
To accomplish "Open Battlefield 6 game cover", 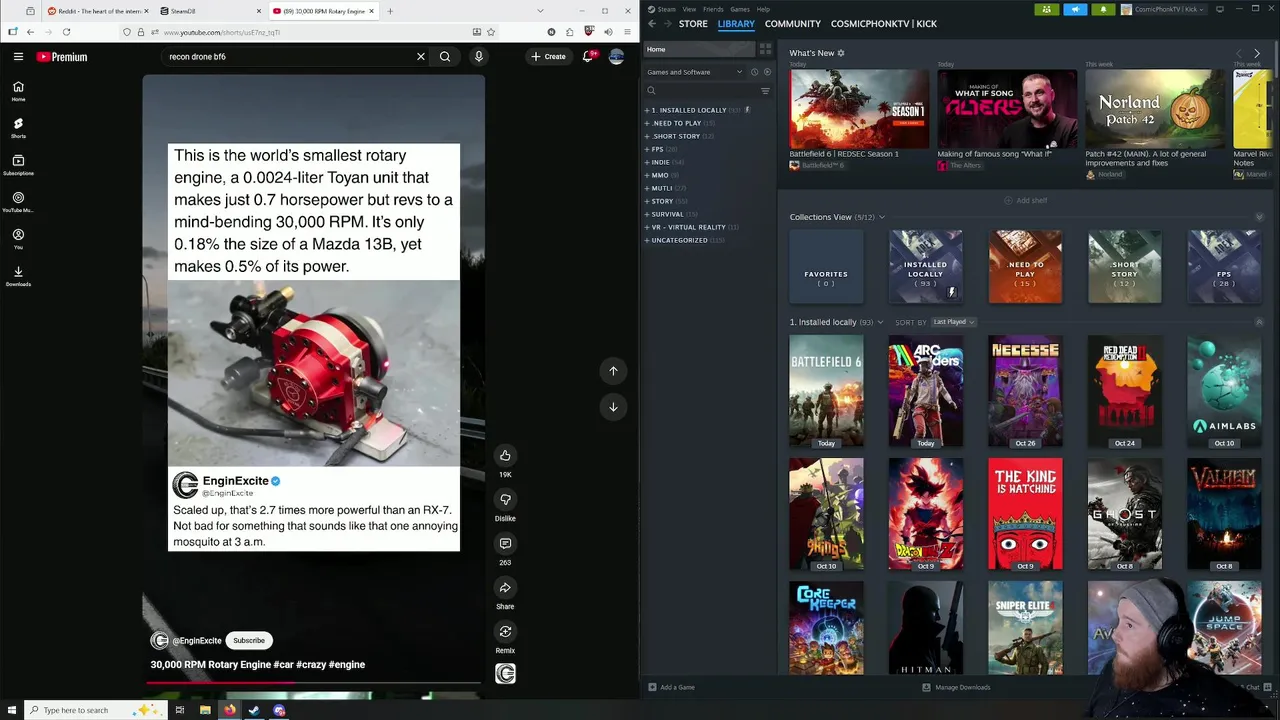I will 826,391.
